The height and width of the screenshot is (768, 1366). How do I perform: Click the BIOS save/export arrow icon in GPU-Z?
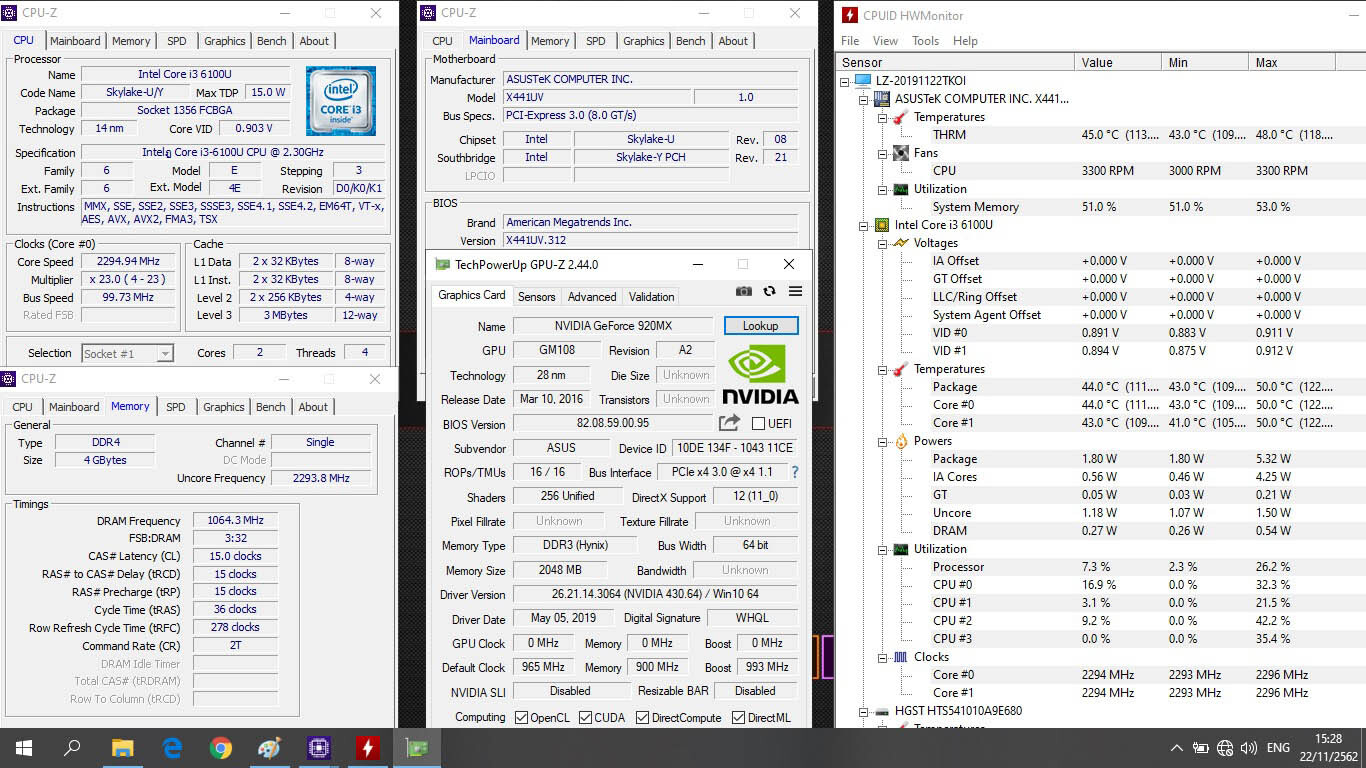(x=729, y=423)
